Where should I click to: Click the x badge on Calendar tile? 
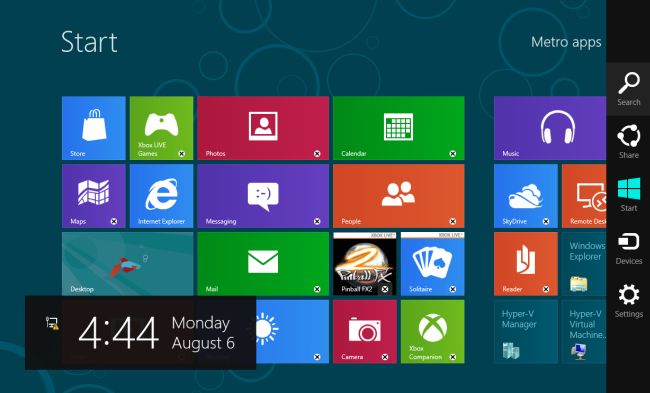453,154
